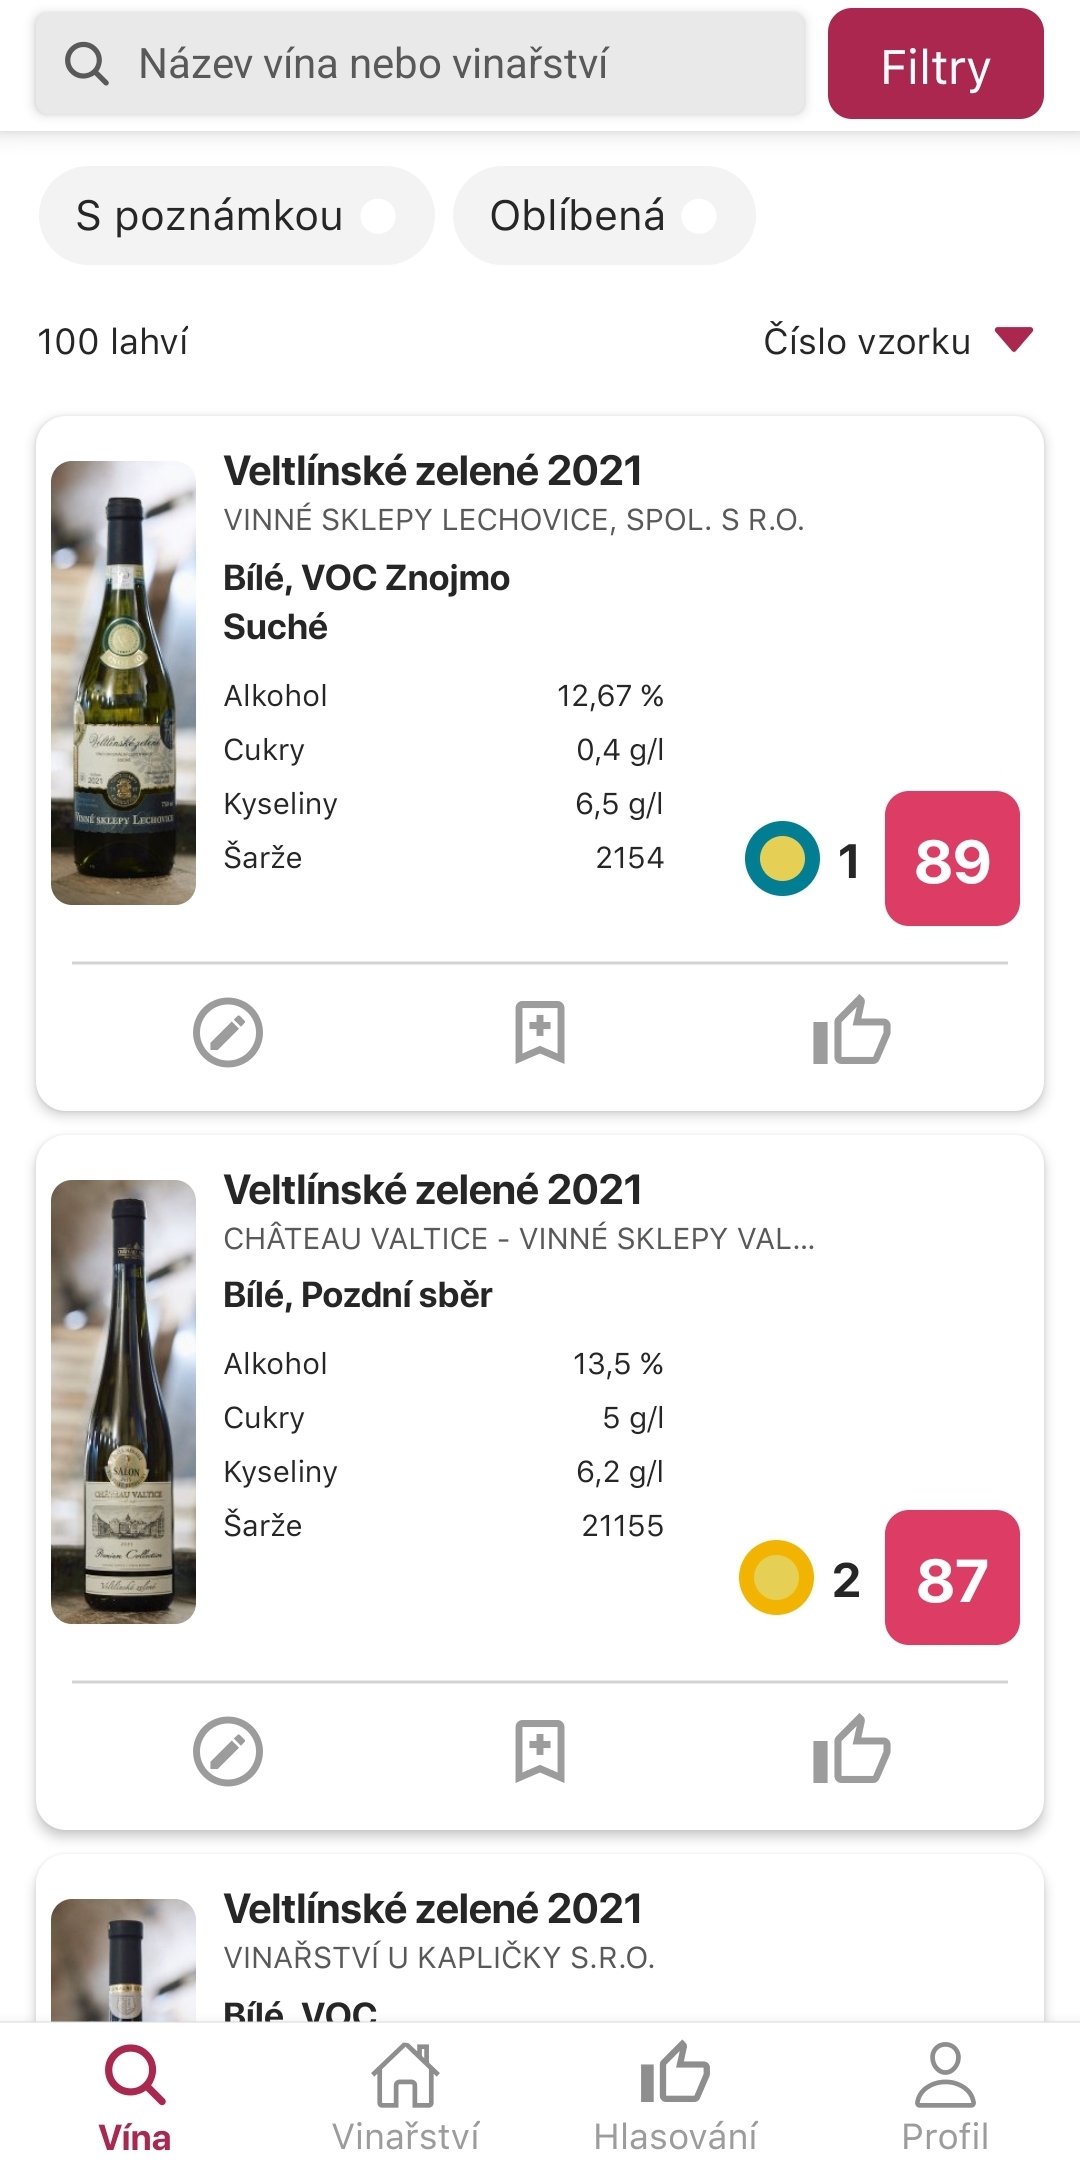Open the Château Valtice bottle photo
Image resolution: width=1080 pixels, height=2172 pixels.
click(124, 1401)
